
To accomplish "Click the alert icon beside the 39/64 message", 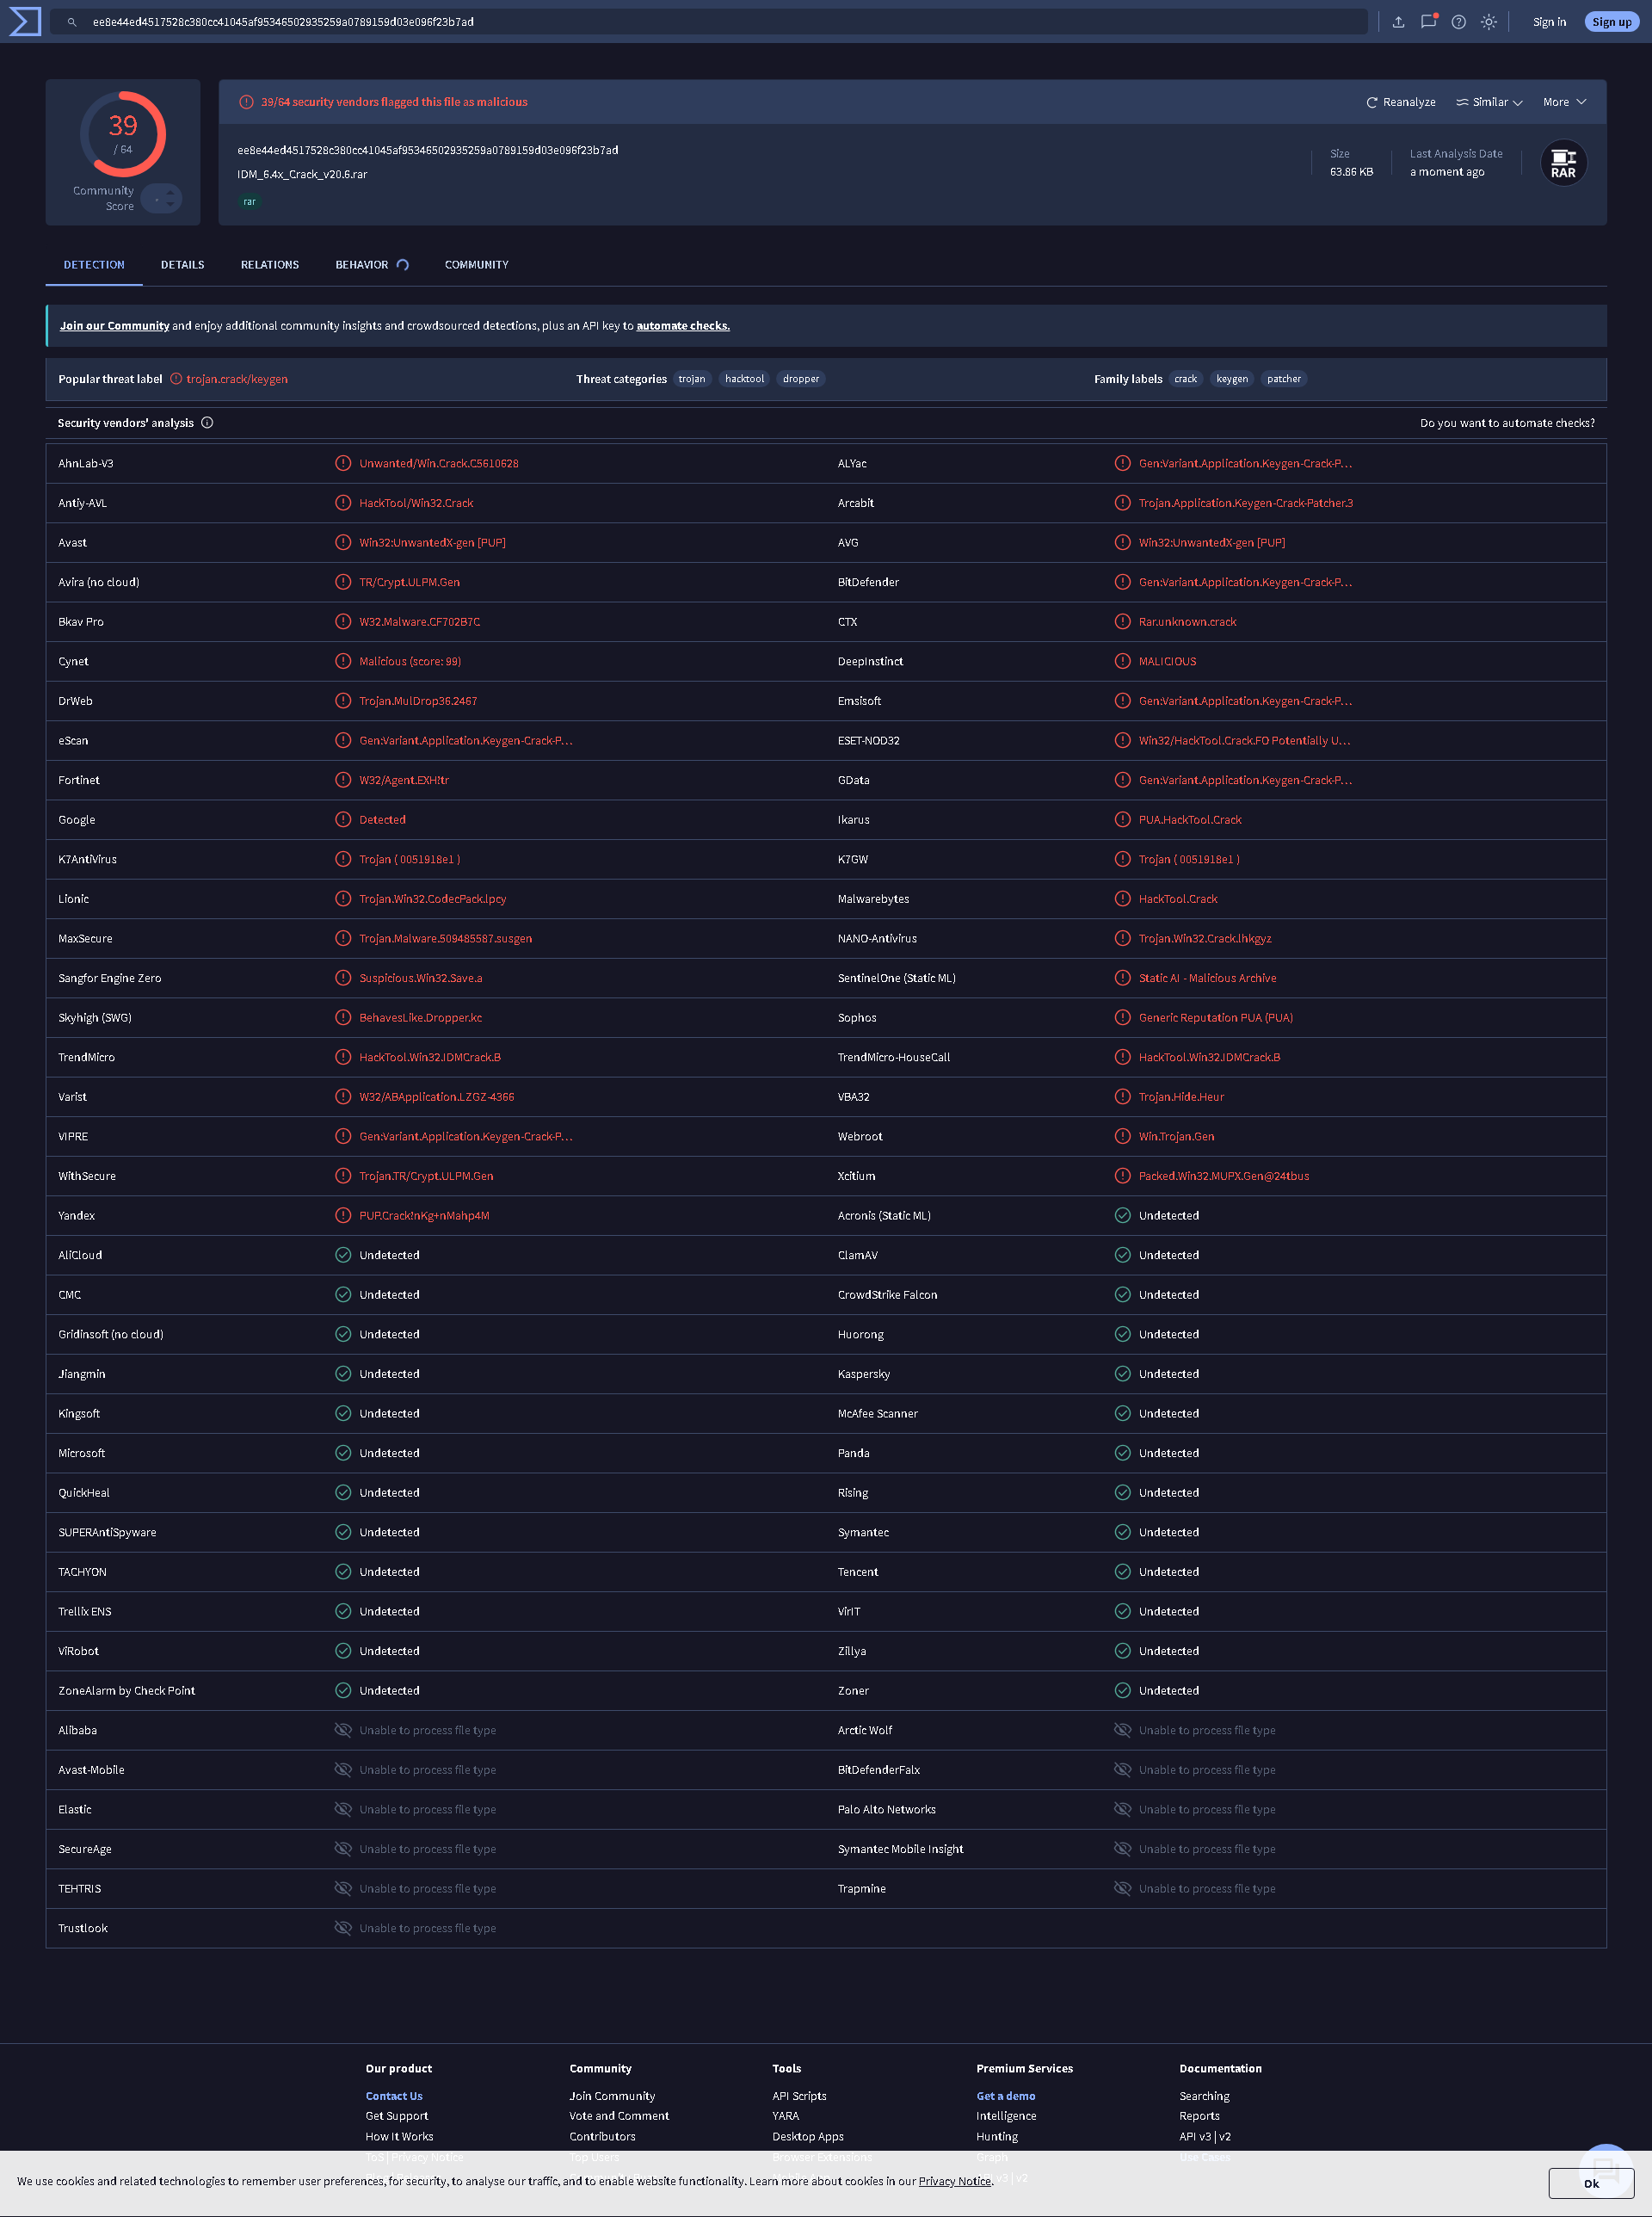I will tap(246, 102).
